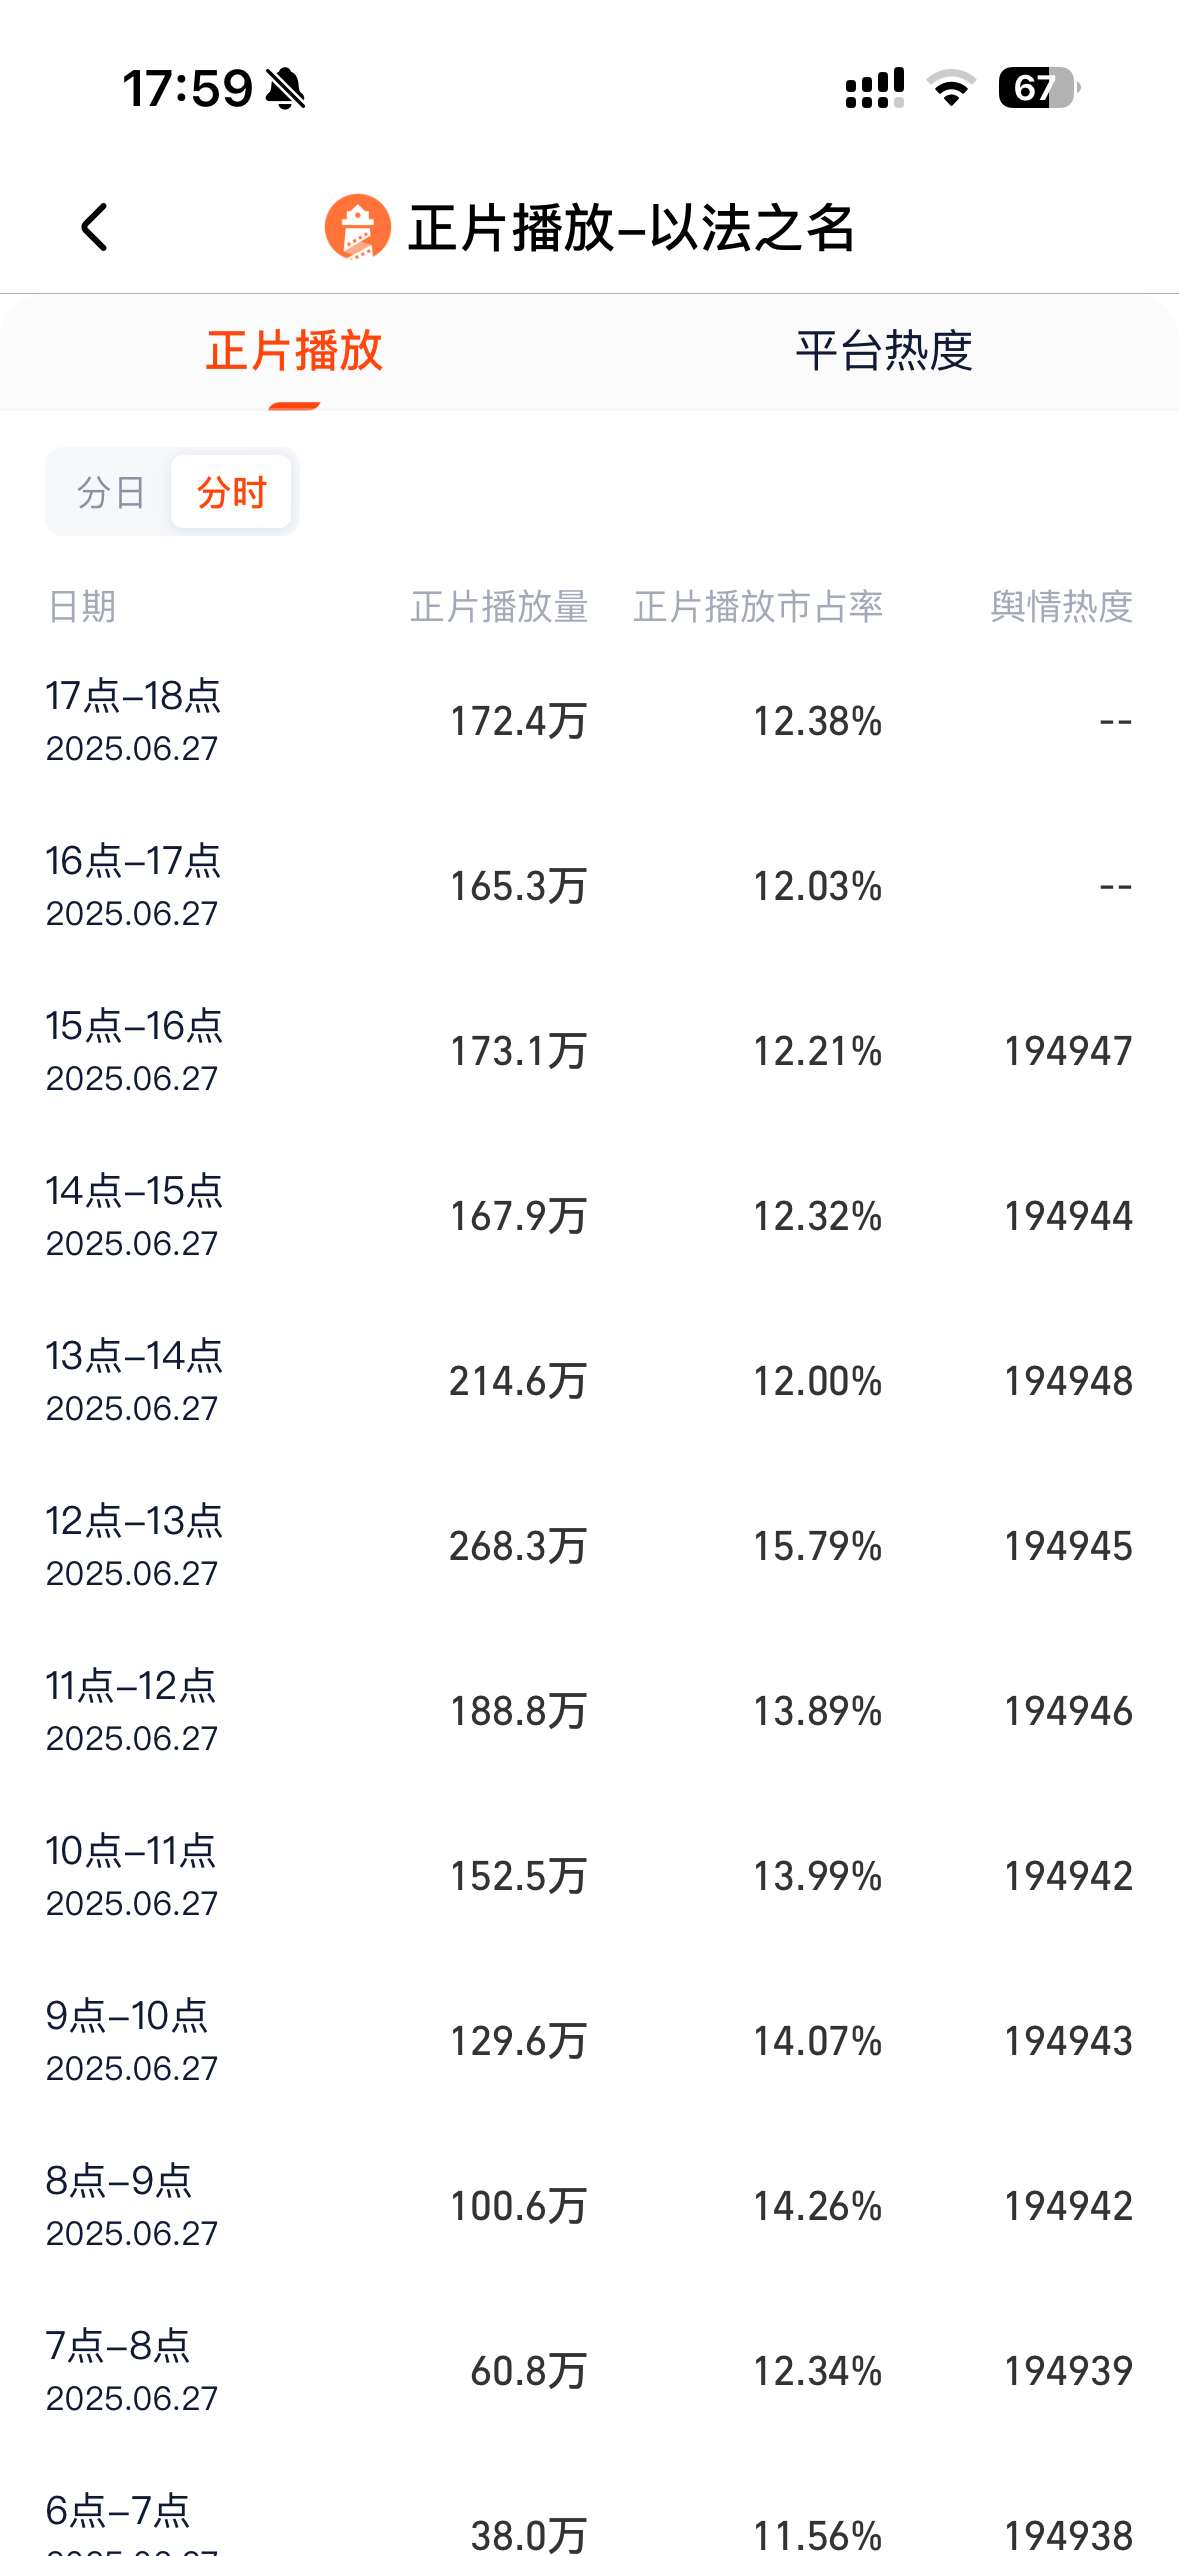Tap the muted bell status icon
Image resolution: width=1179 pixels, height=2556 pixels.
click(285, 89)
